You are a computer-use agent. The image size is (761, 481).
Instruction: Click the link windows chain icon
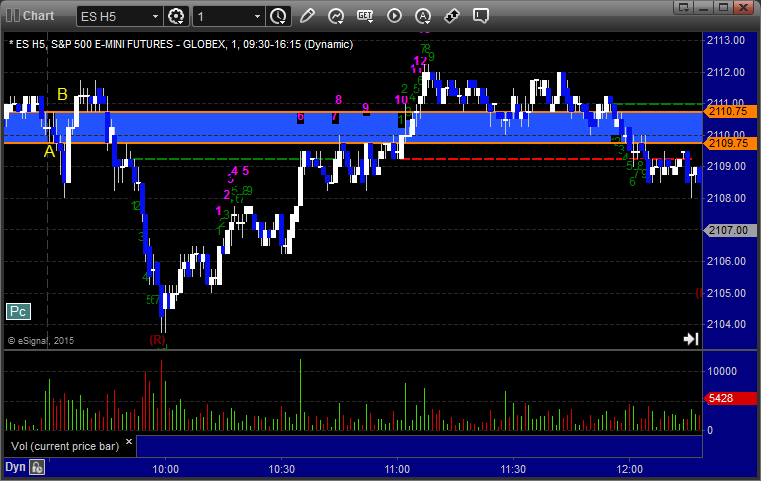(x=452, y=16)
